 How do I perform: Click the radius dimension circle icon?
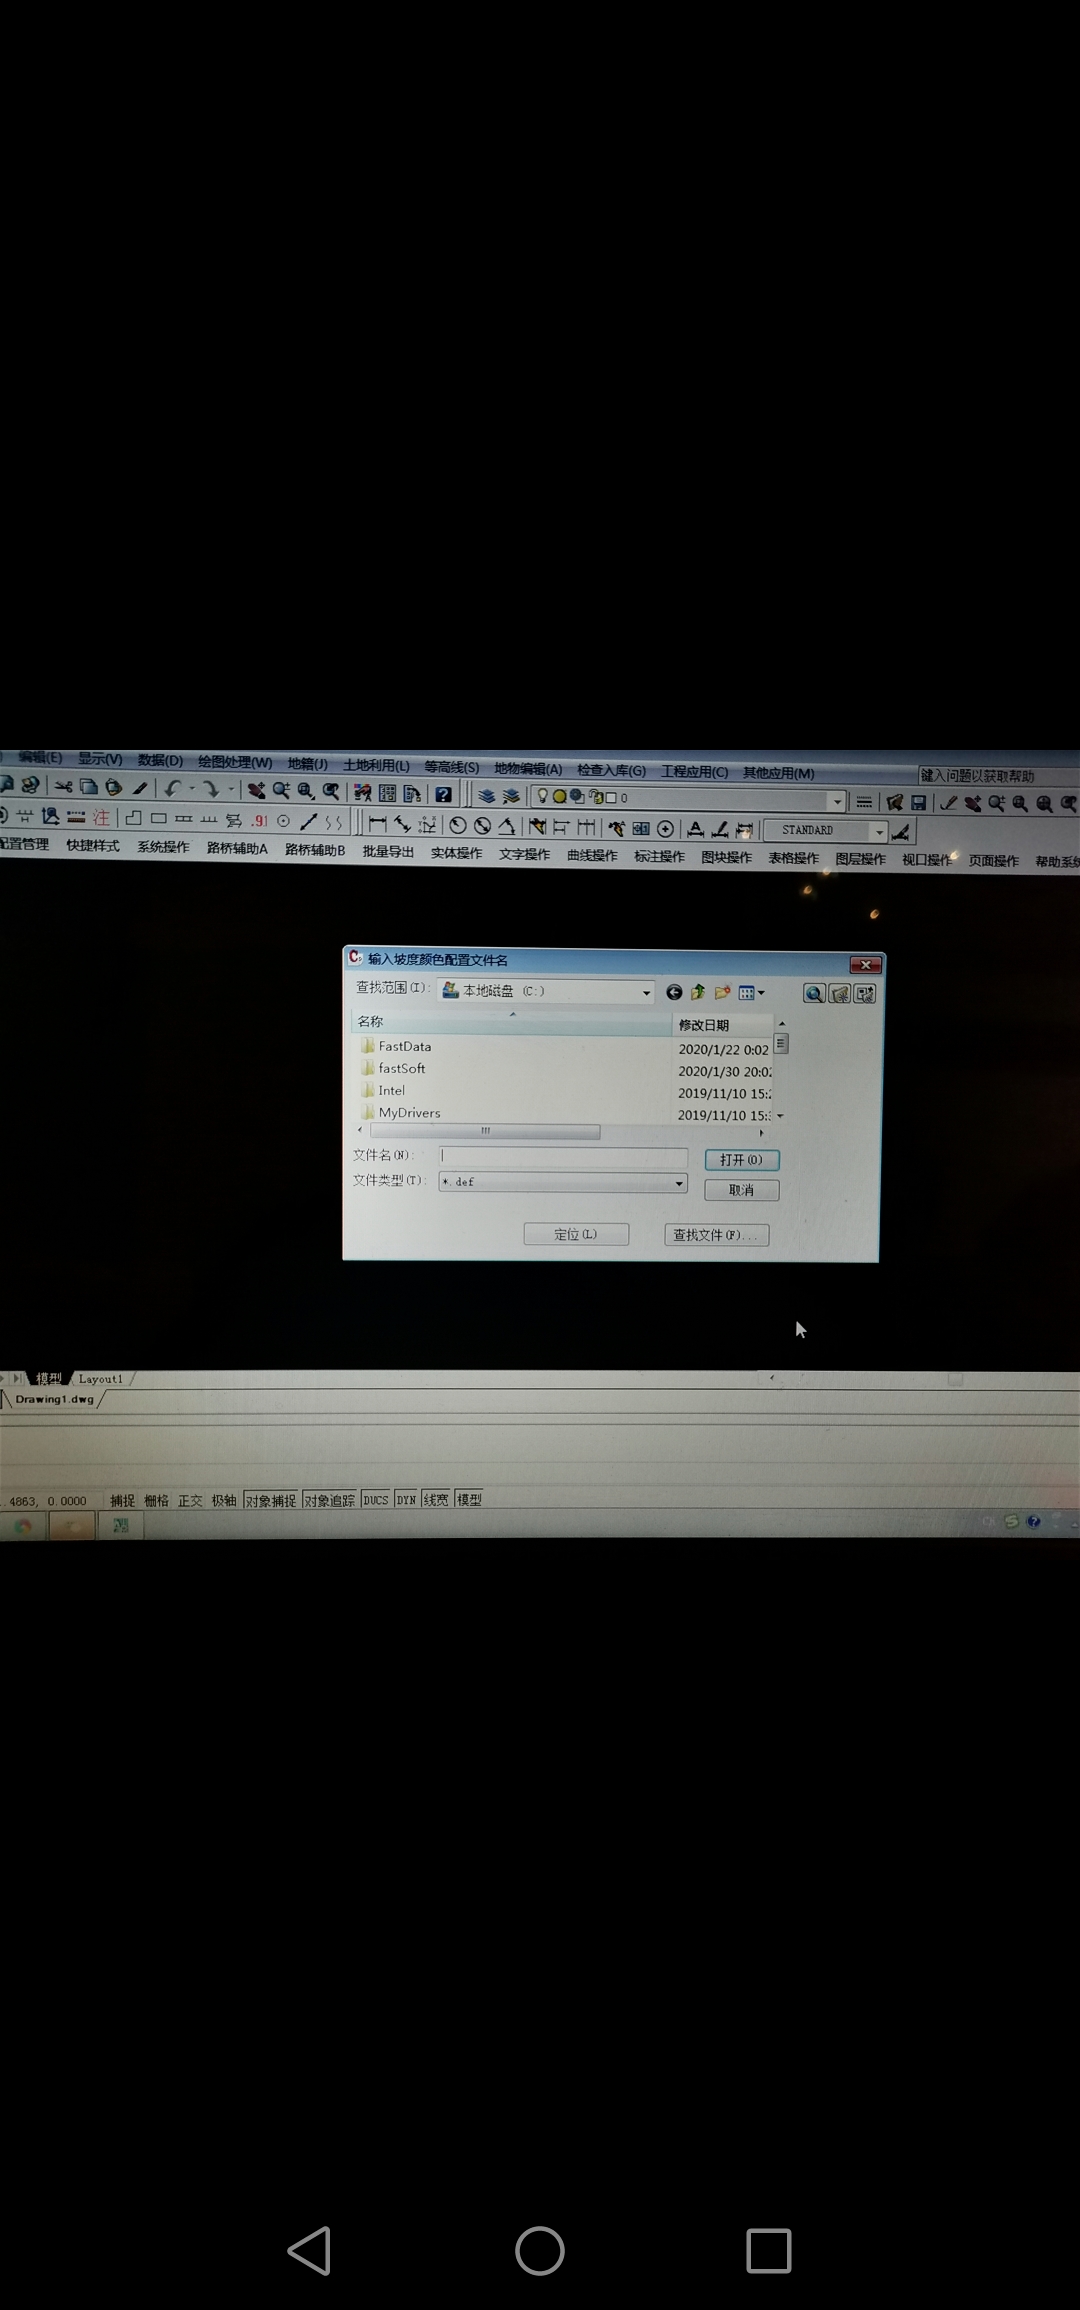pyautogui.click(x=458, y=825)
